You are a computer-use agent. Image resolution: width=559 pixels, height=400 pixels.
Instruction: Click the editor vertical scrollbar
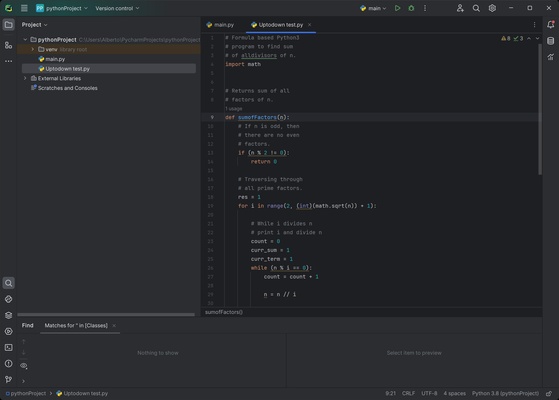pyautogui.click(x=540, y=109)
